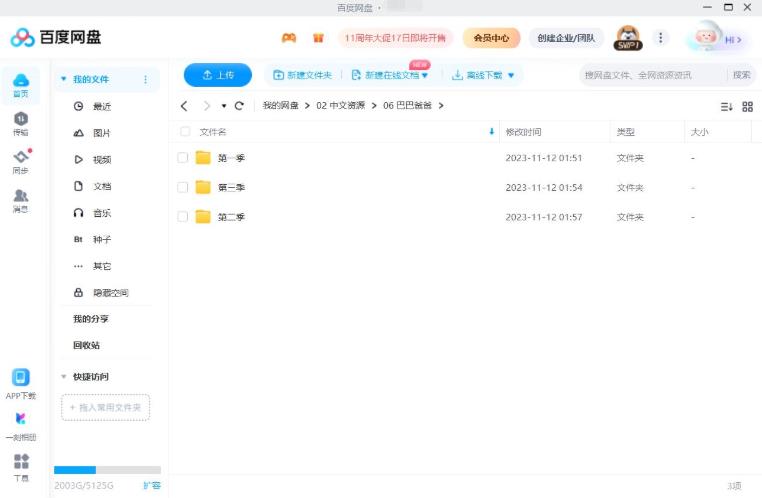
Task: Click the 扩容 expand storage link
Action: pos(152,485)
